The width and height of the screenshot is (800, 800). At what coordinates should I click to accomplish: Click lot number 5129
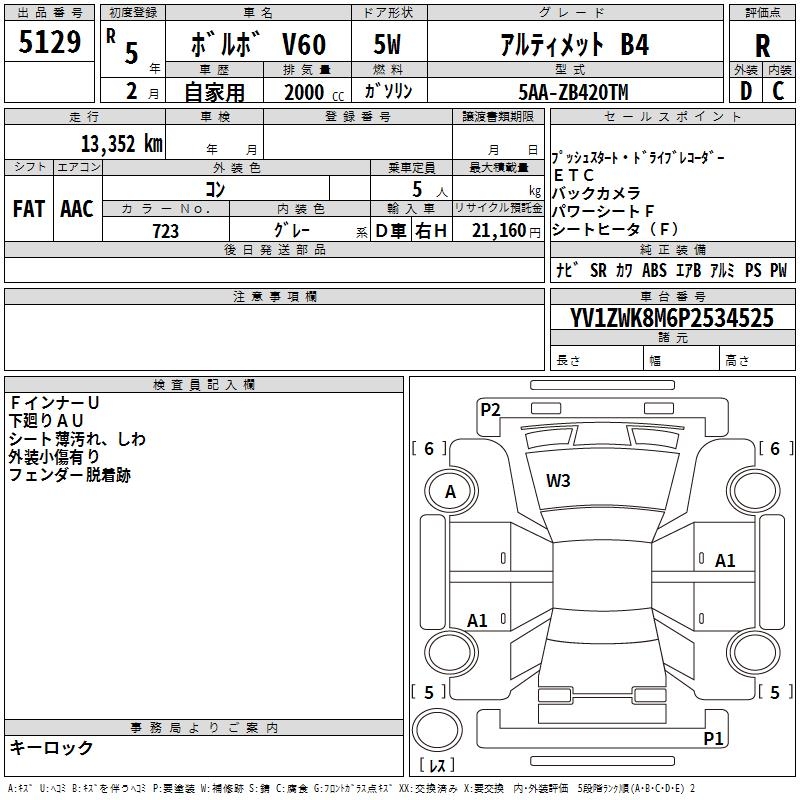49,41
